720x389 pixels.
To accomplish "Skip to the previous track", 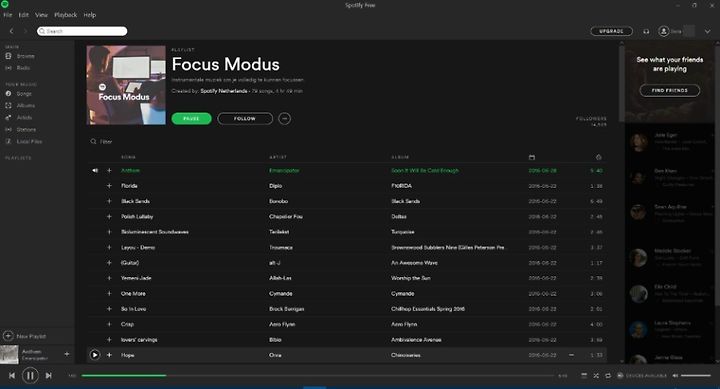I will (x=12, y=376).
